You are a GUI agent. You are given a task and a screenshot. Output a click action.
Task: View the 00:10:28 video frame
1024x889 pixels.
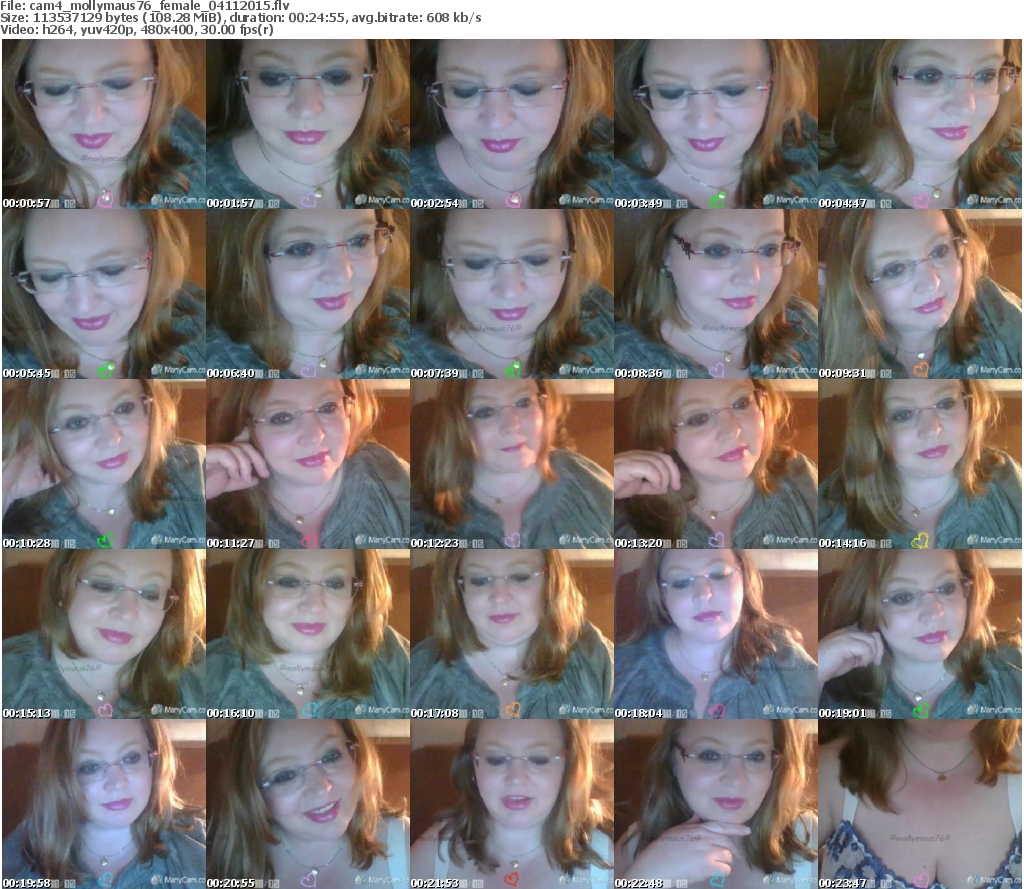(x=104, y=464)
